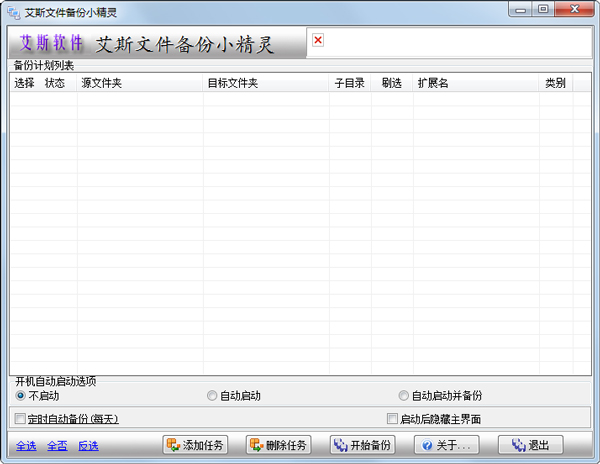
Task: Click the broken image icon in banner
Action: click(x=318, y=40)
